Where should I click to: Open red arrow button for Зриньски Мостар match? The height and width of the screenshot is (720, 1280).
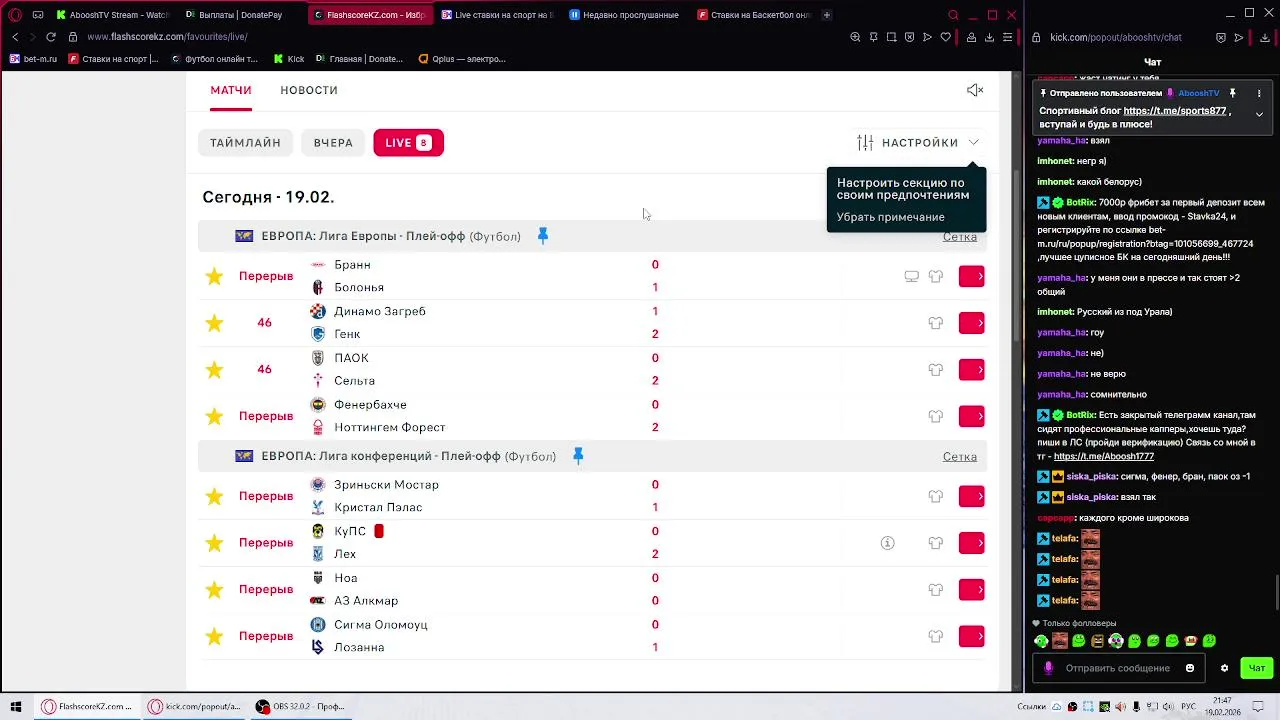[x=972, y=496]
